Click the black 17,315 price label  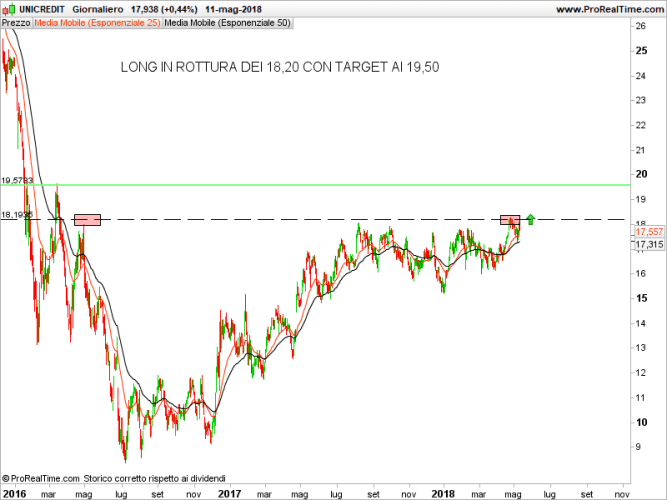click(649, 244)
